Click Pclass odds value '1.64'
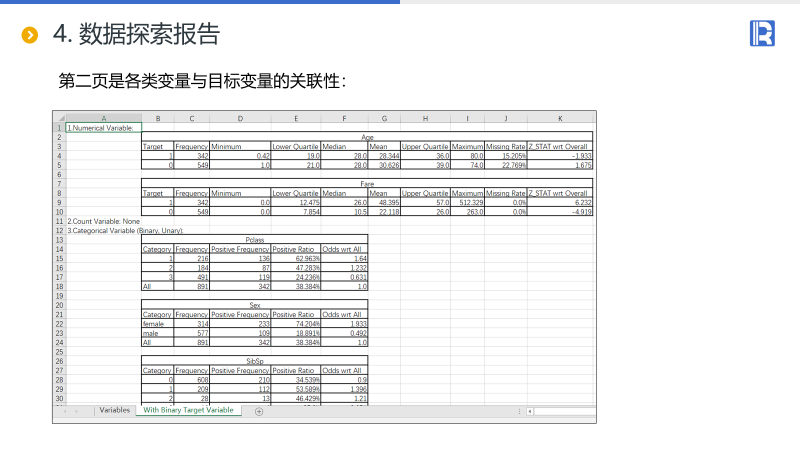Image resolution: width=800 pixels, height=450 pixels. click(x=344, y=259)
